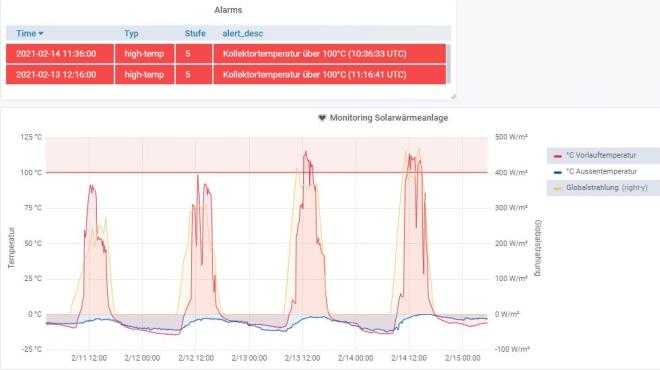660x370 pixels.
Task: Select the 2021-02-14 11:36:00 time cell
Action: [x=60, y=54]
